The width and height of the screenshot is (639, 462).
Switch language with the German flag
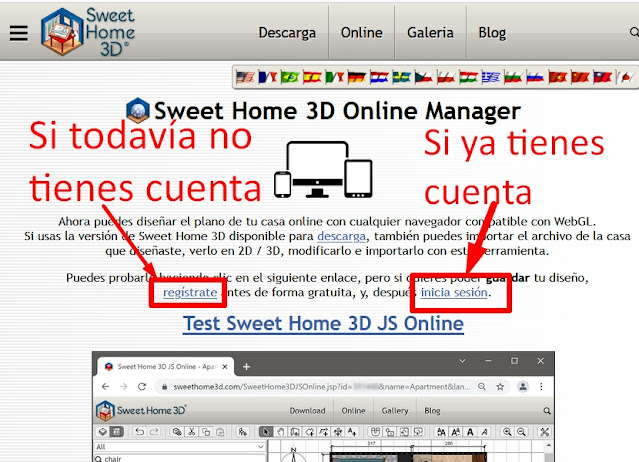pyautogui.click(x=357, y=77)
